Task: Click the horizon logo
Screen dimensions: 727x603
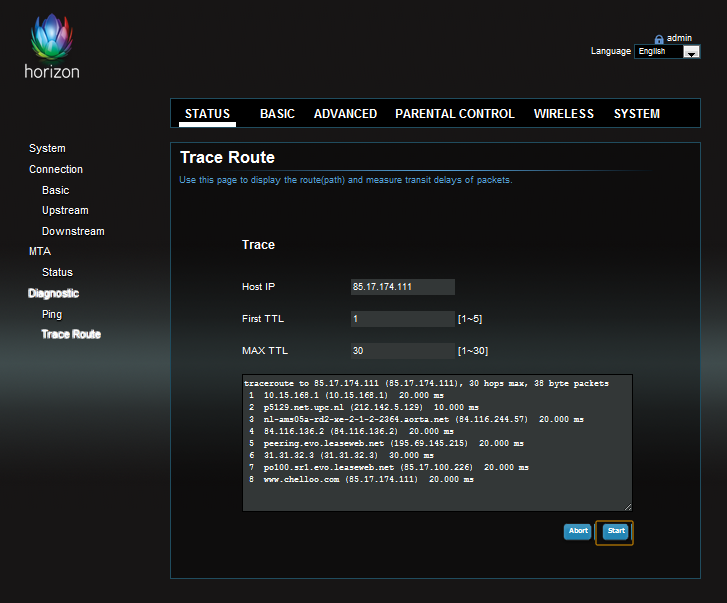Action: point(52,46)
